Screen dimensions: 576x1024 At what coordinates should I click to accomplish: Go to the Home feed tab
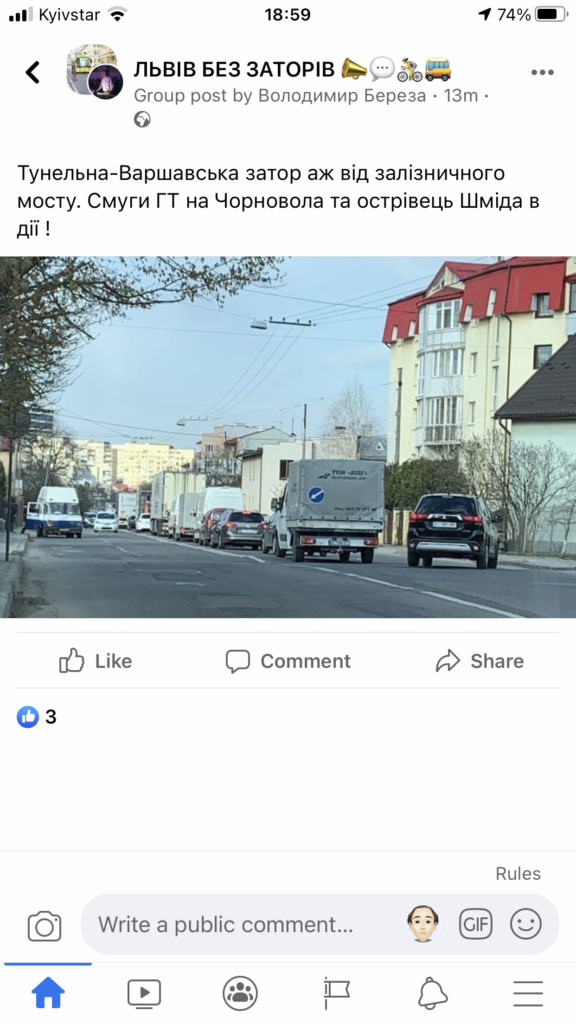[x=48, y=994]
